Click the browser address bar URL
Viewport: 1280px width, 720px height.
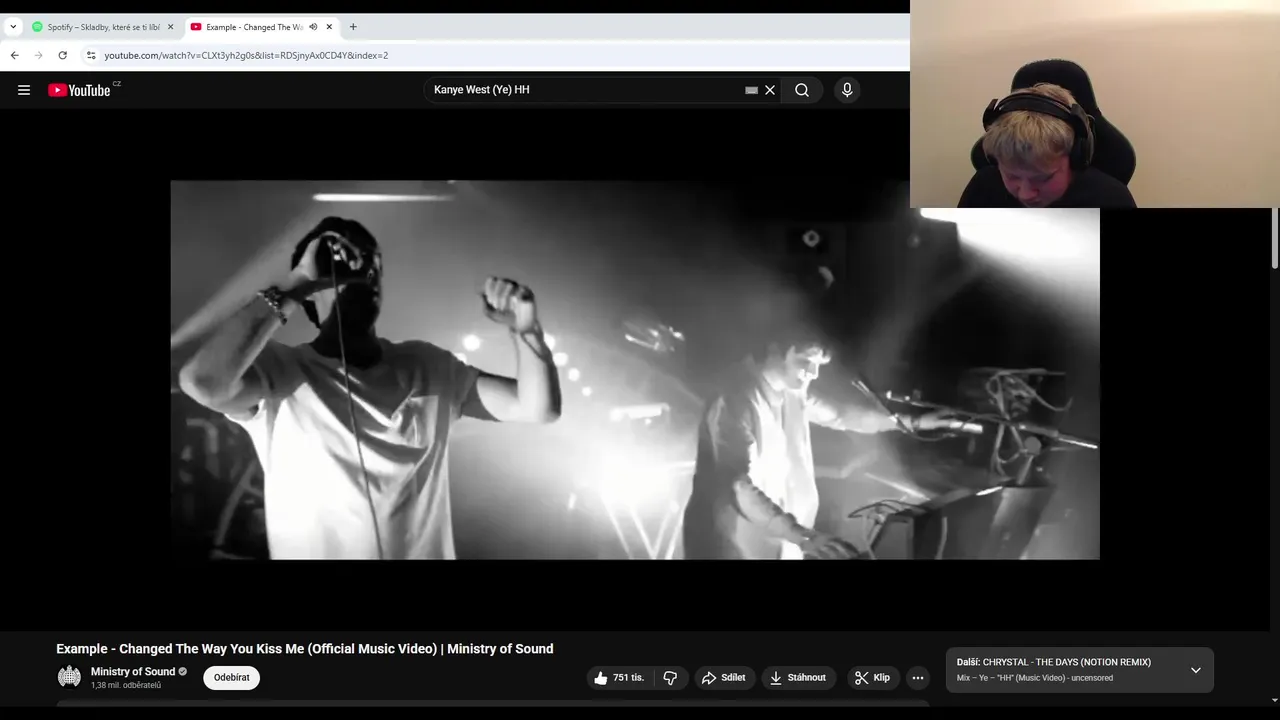[246, 55]
